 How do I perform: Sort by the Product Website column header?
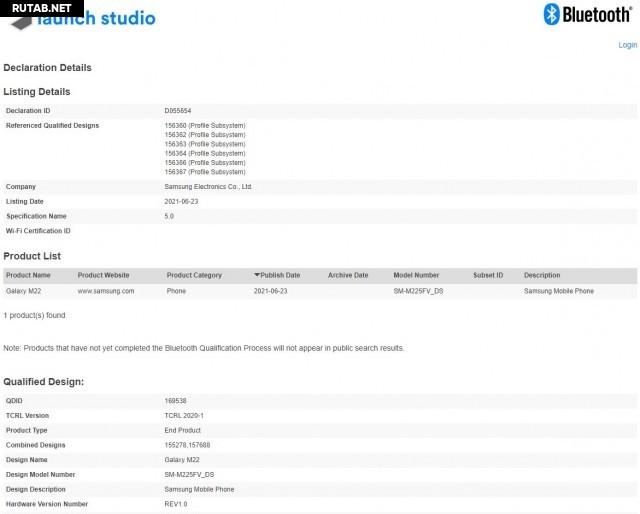103,275
